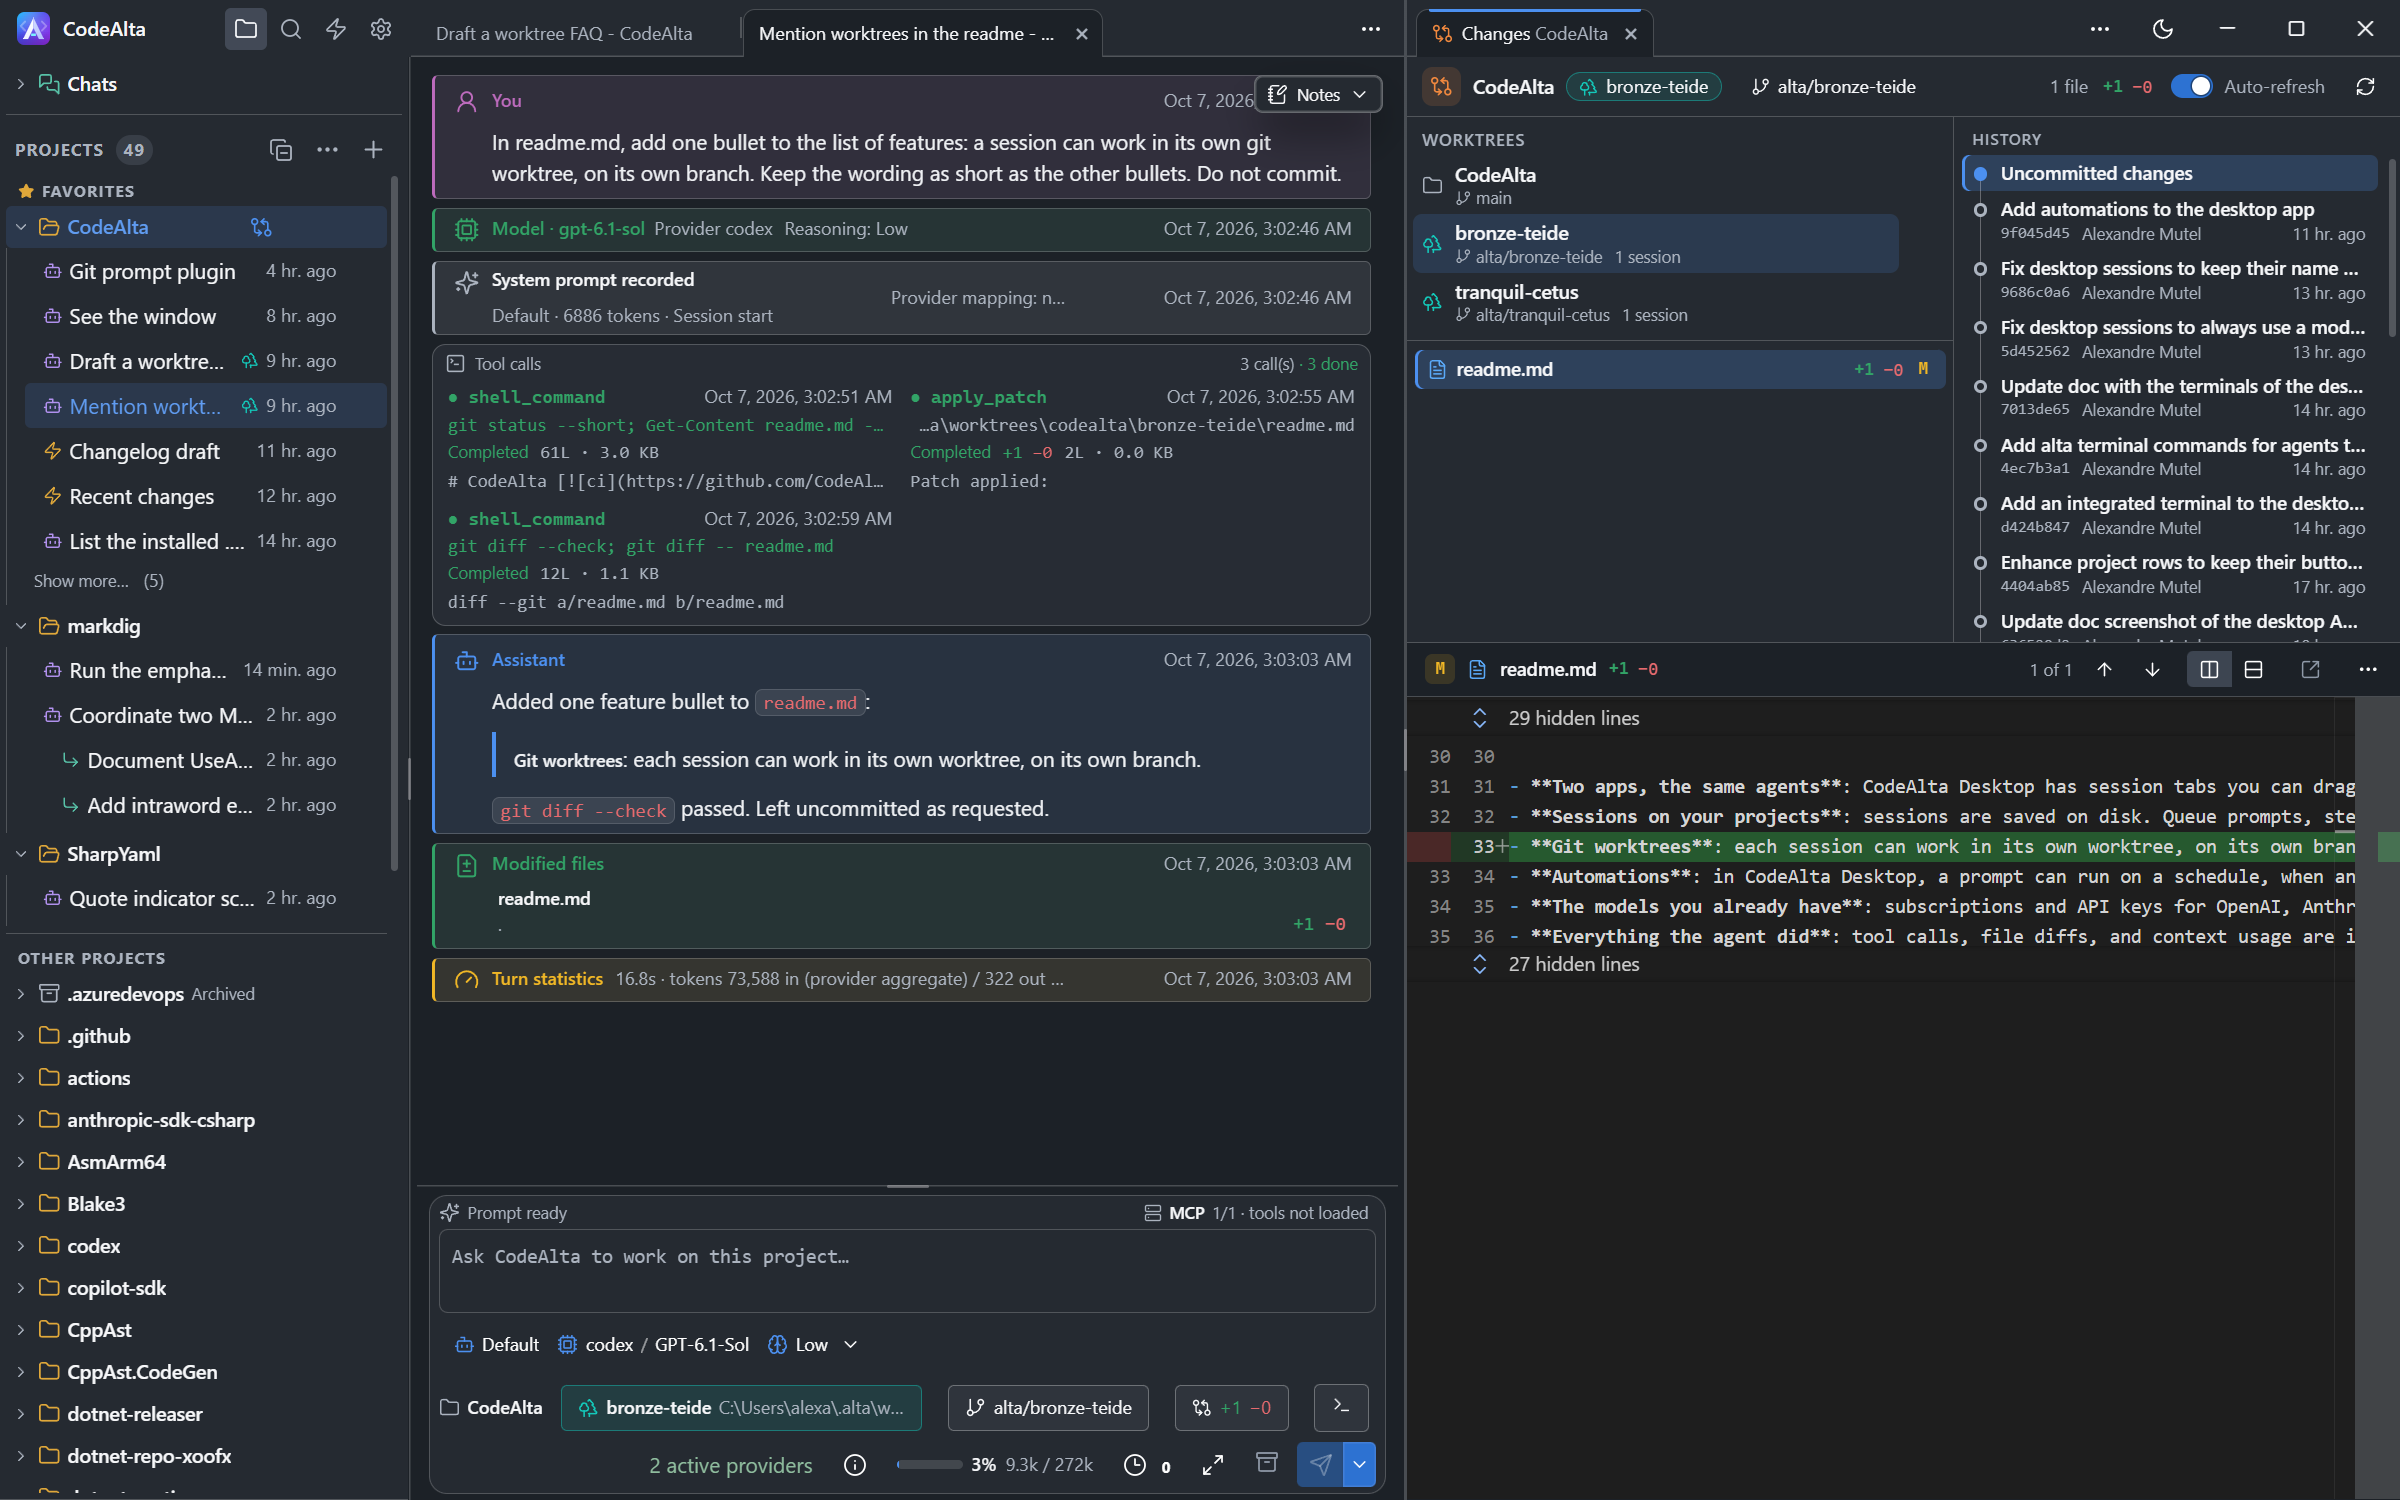Switch to inline diff view icon

click(2254, 669)
